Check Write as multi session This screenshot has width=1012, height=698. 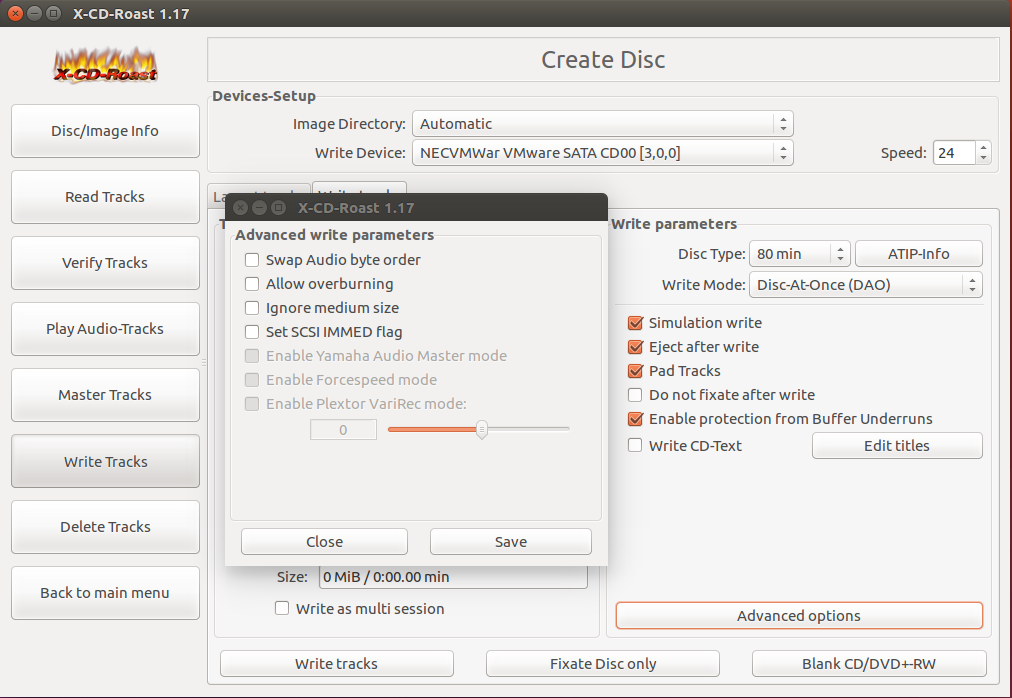[282, 608]
